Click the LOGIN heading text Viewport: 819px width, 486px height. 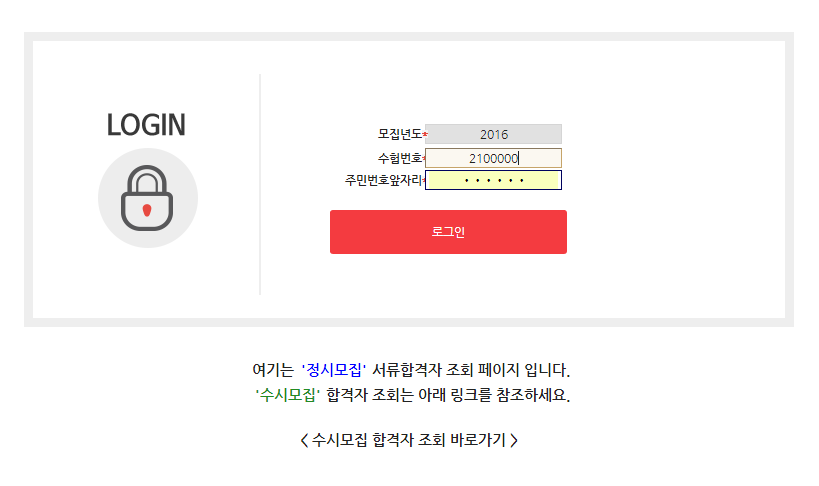pyautogui.click(x=146, y=125)
